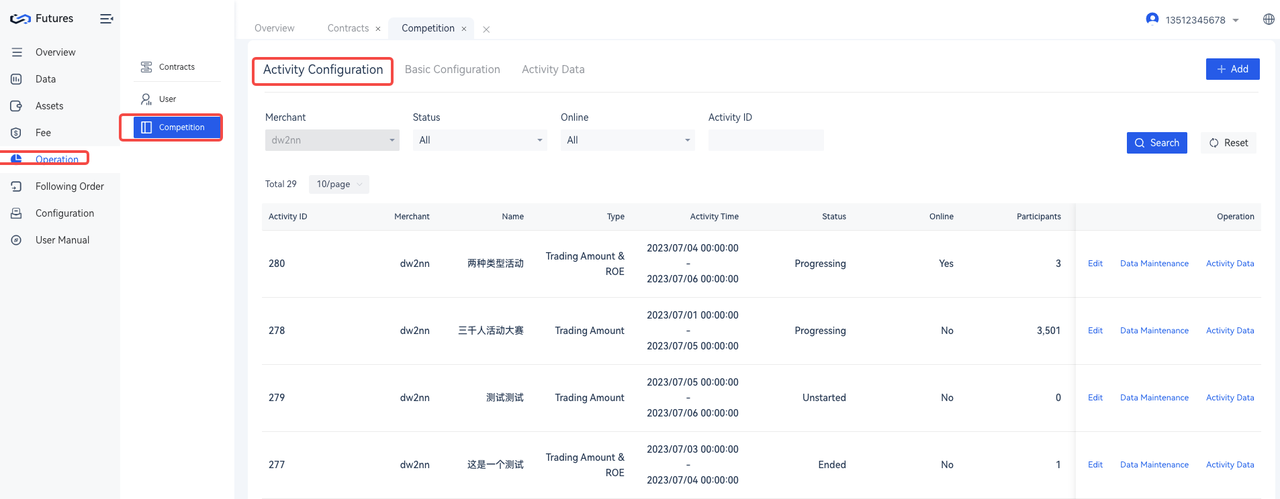Open Activity Data for activity 280
Image resolution: width=1280 pixels, height=499 pixels.
[x=1230, y=264]
